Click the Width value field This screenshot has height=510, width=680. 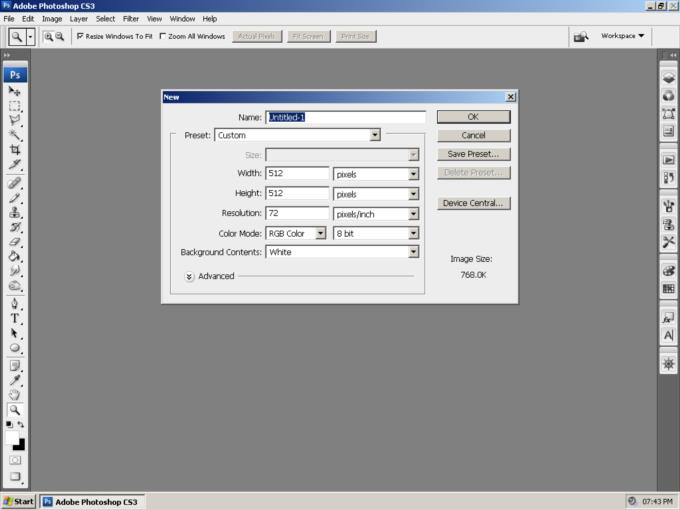click(x=297, y=173)
